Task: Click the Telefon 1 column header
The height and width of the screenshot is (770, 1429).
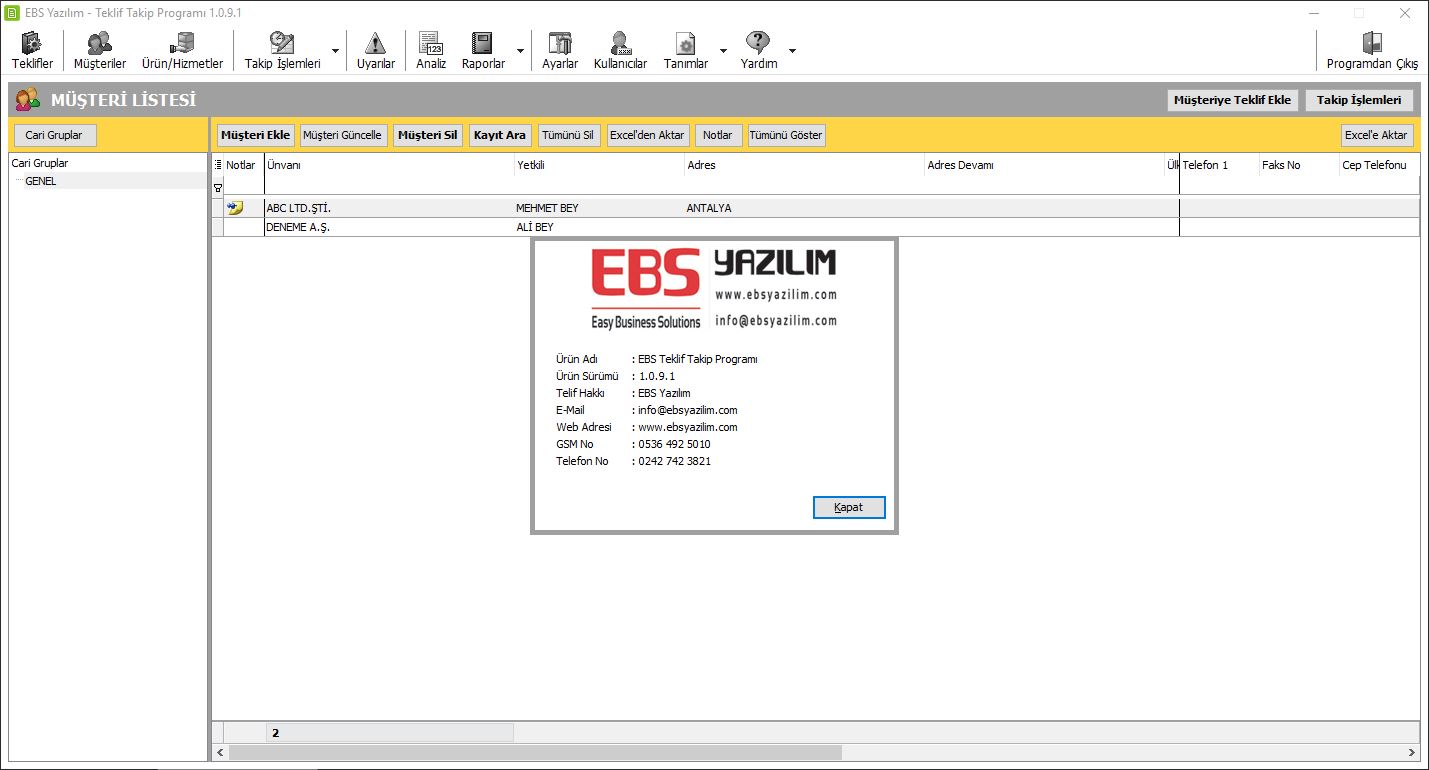Action: 1220,165
